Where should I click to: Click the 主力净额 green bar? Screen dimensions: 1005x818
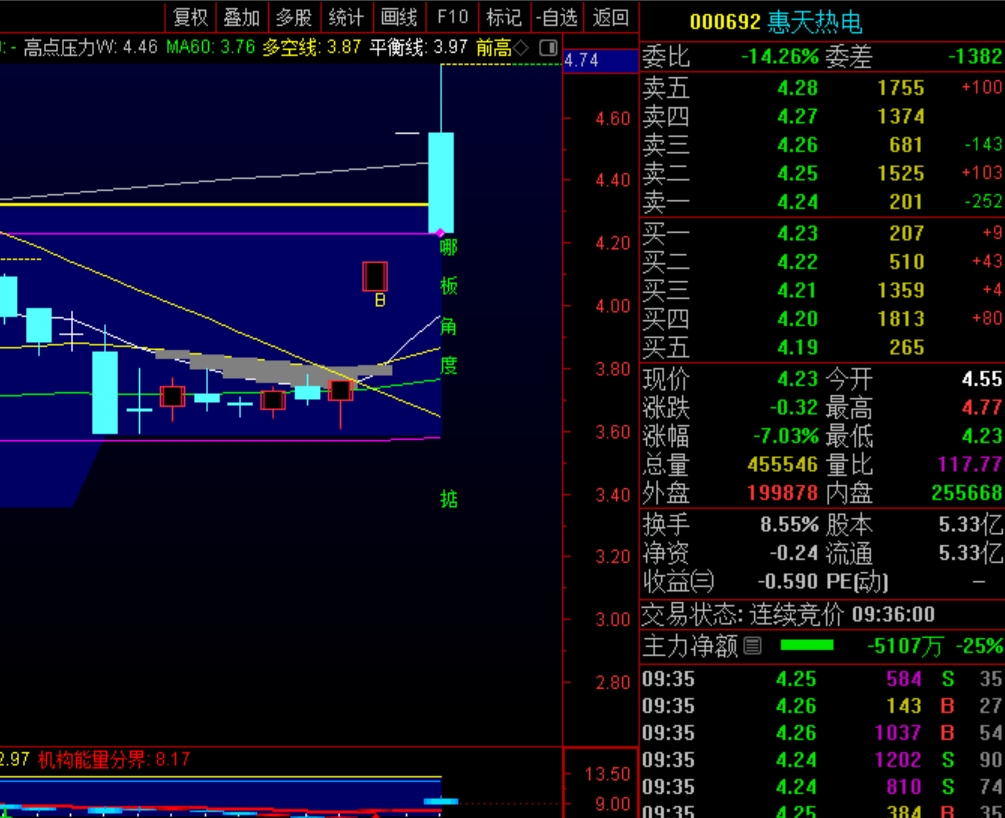click(807, 646)
